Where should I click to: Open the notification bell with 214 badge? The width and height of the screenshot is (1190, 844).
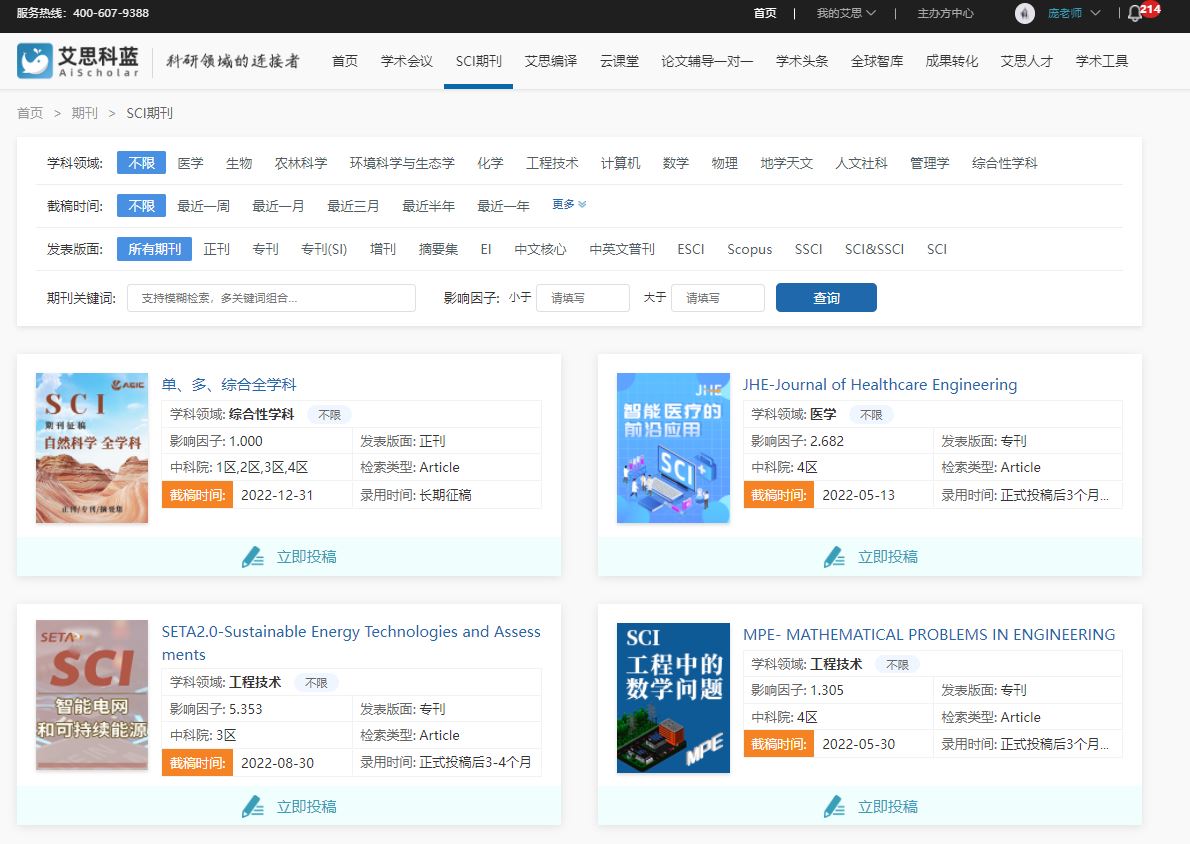1135,13
